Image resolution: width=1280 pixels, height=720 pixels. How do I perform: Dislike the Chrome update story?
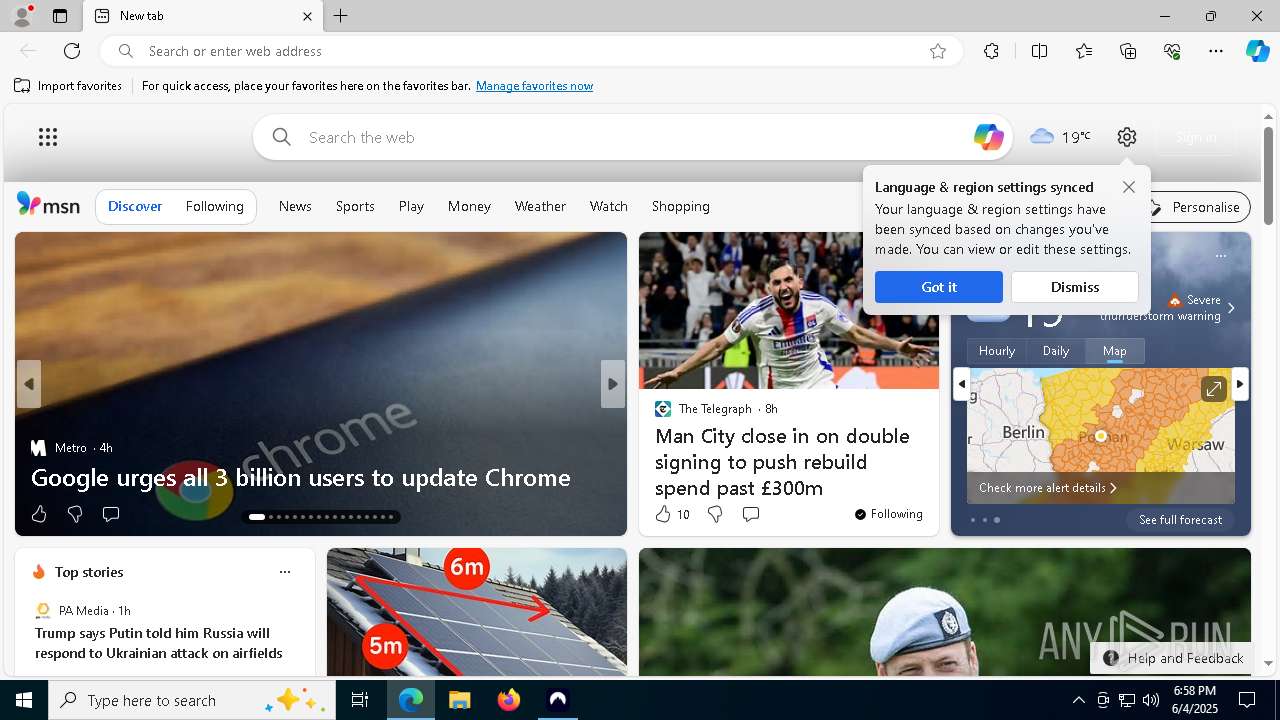pyautogui.click(x=74, y=514)
